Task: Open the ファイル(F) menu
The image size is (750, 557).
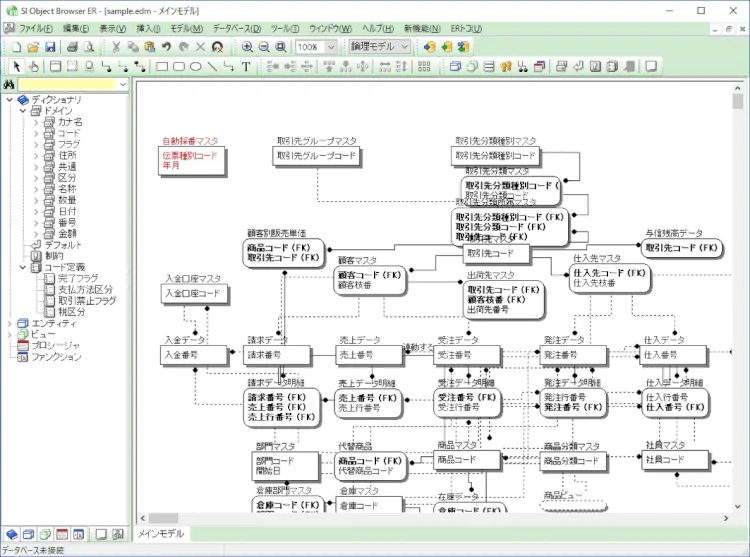Action: coord(36,29)
